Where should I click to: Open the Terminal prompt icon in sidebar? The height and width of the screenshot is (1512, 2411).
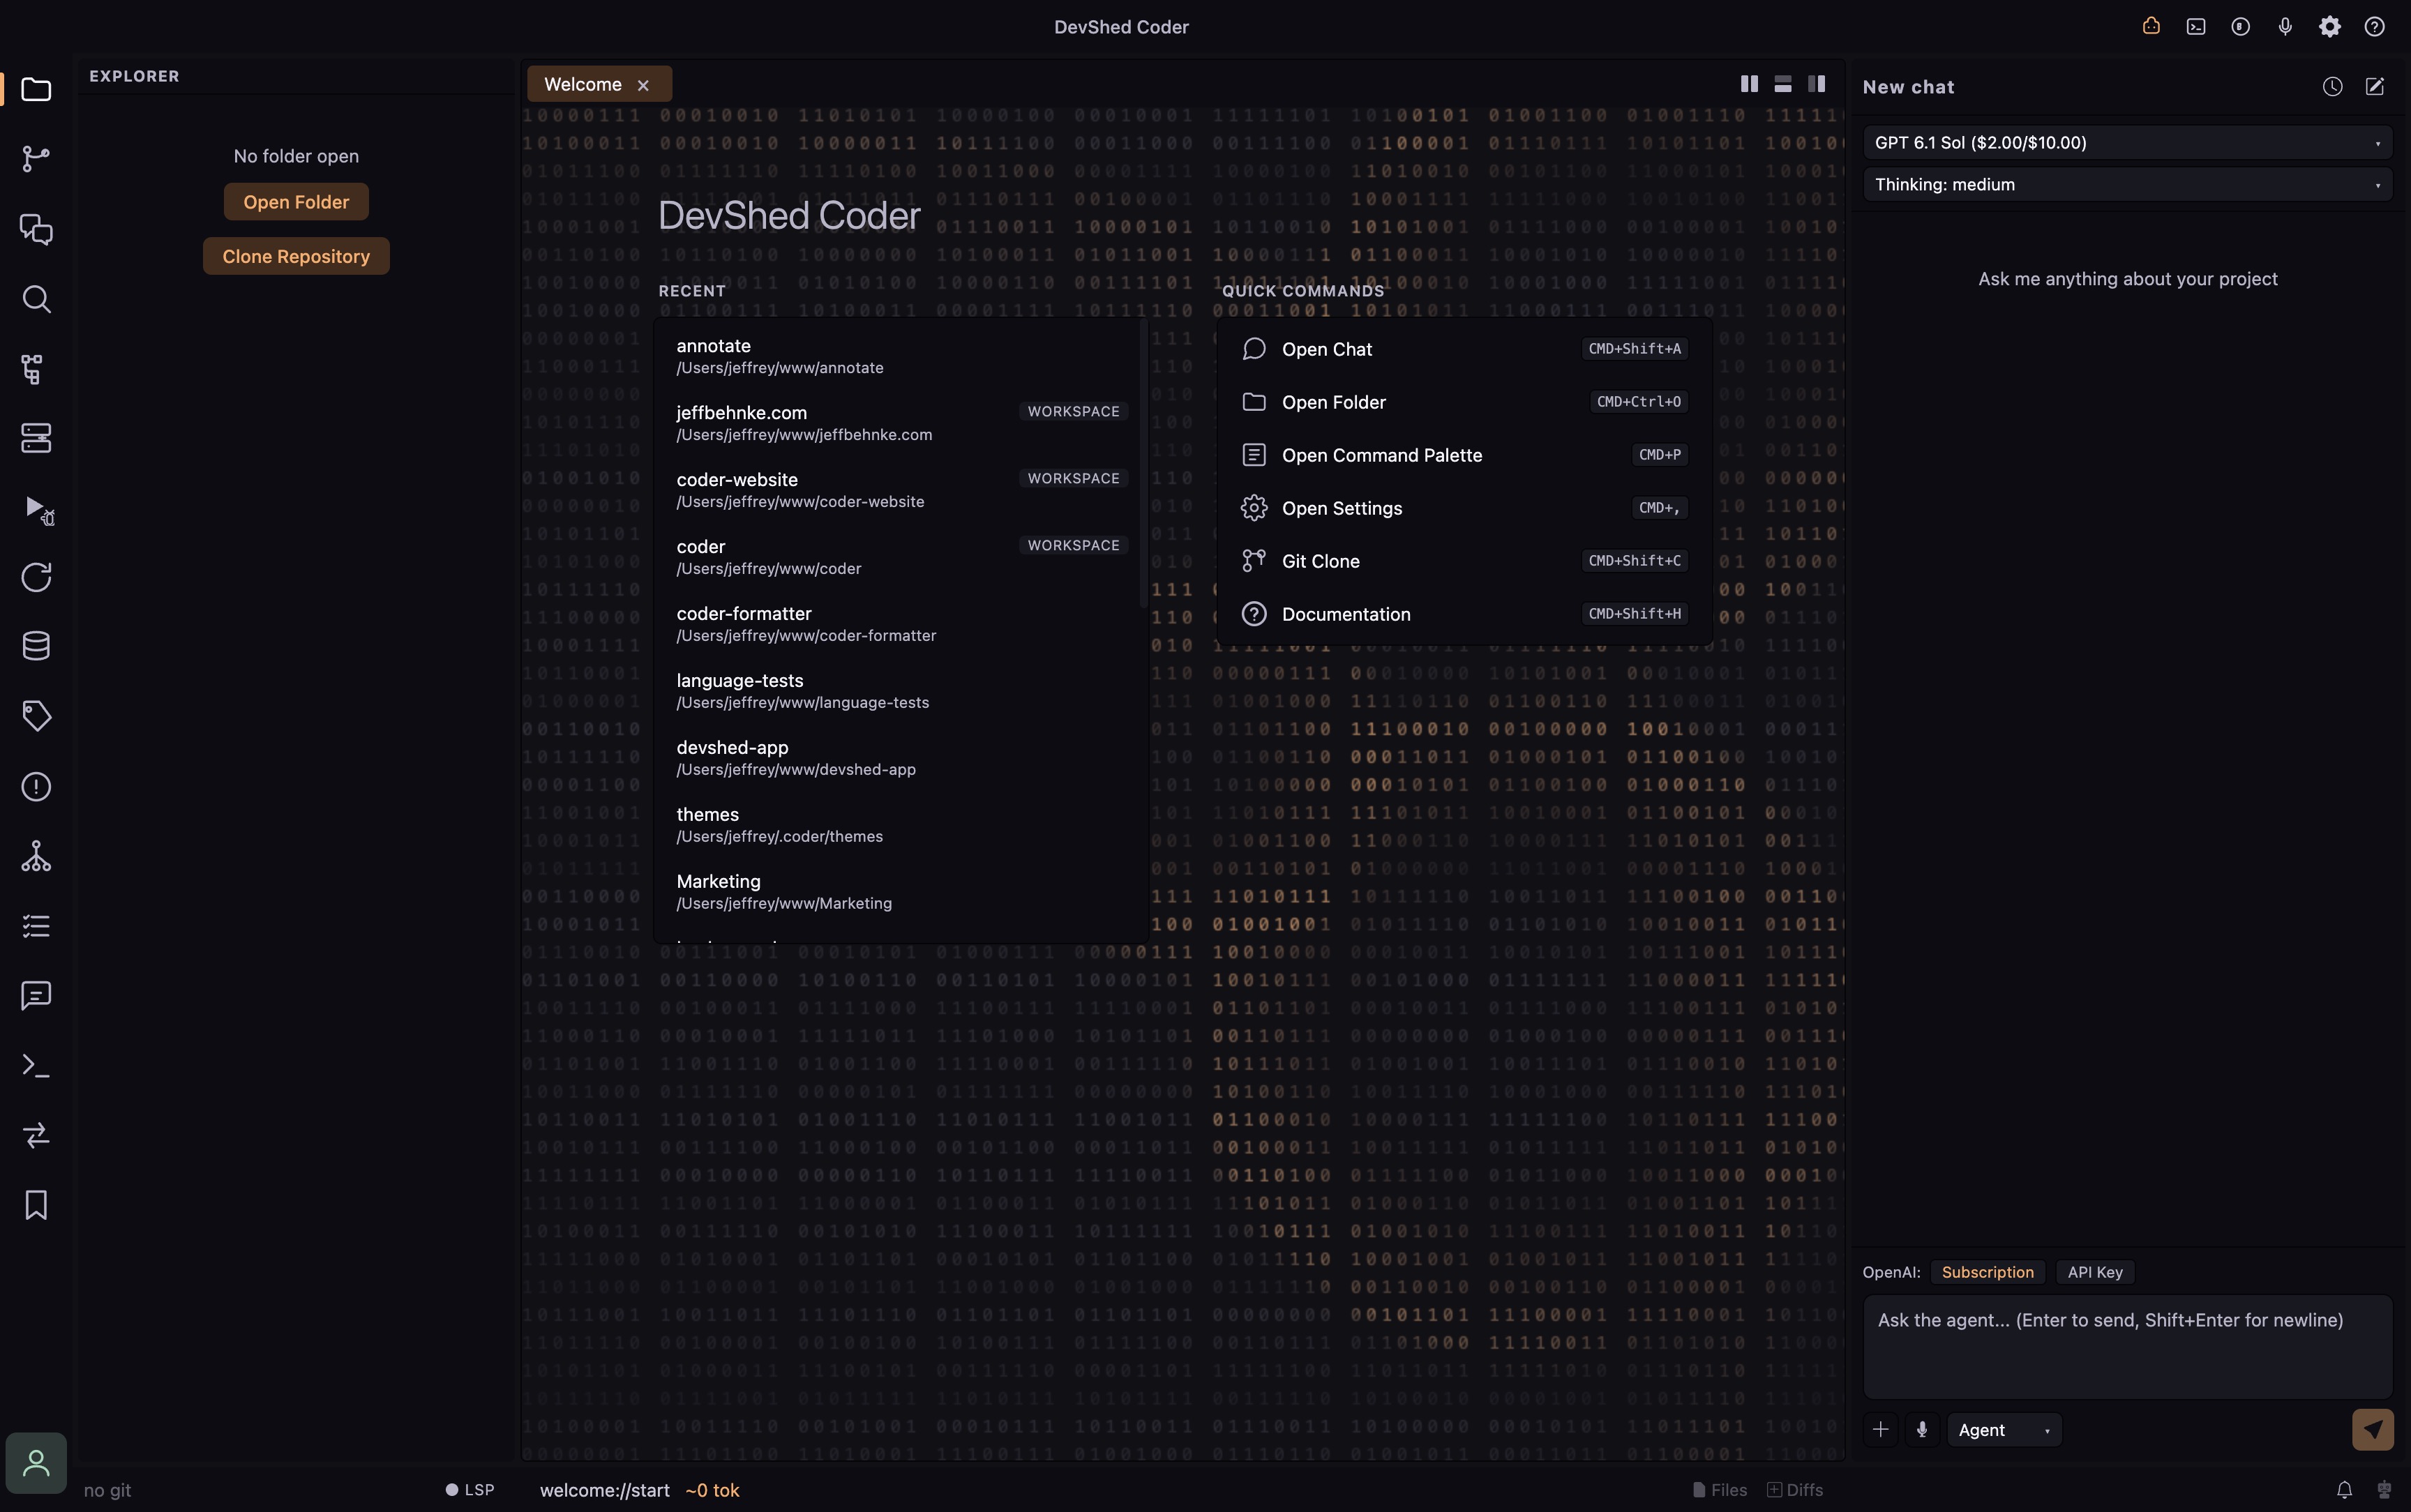point(36,1066)
